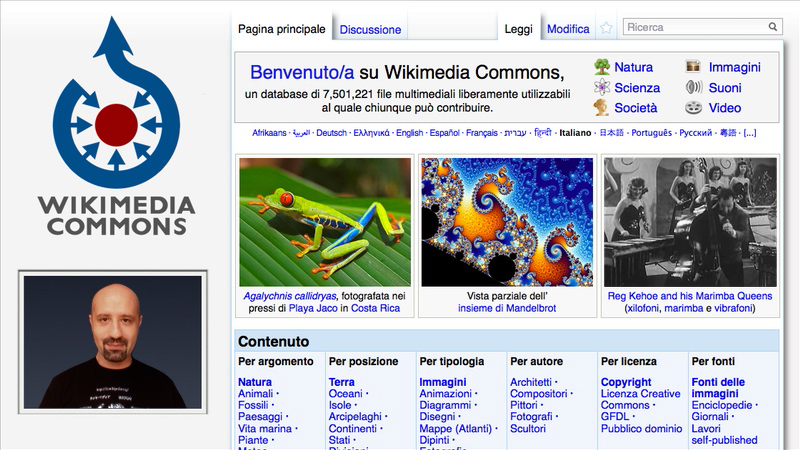Switch language to English
Viewport: 800px width, 450px height.
[x=410, y=133]
